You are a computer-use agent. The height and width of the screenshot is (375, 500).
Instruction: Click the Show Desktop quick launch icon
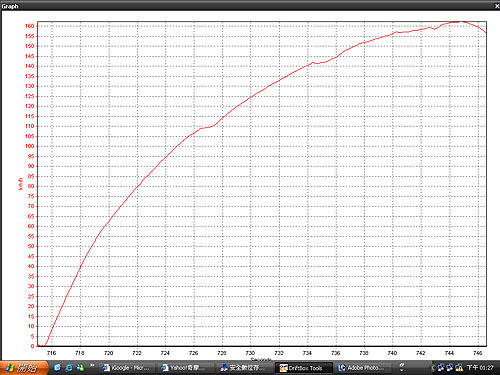(57, 368)
